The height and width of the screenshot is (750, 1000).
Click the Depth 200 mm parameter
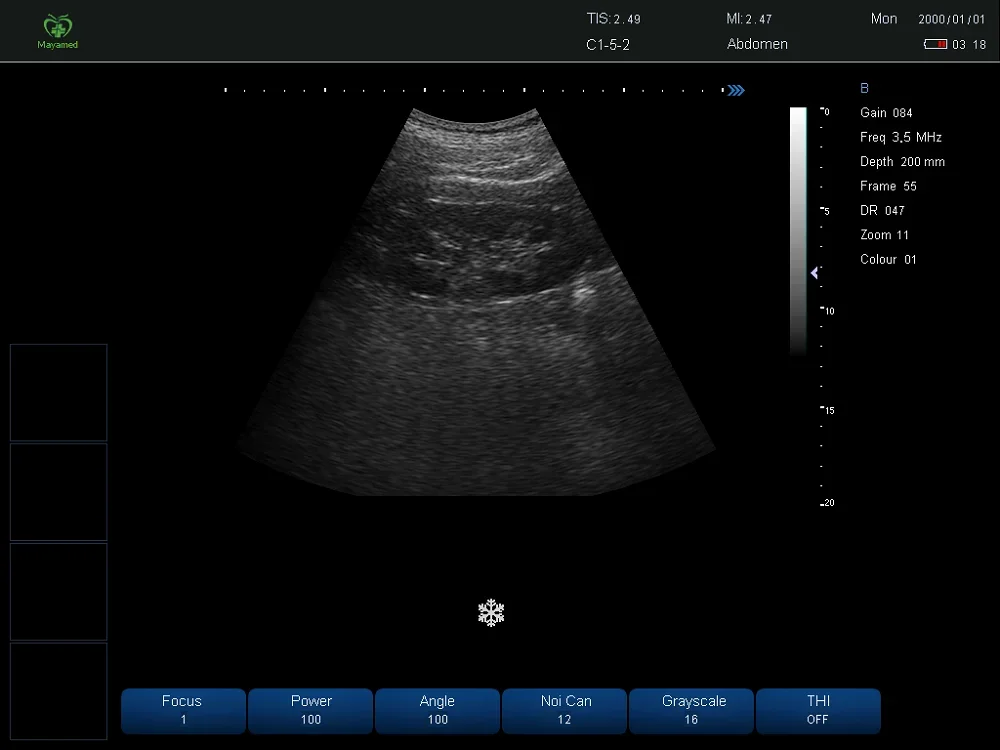click(902, 162)
